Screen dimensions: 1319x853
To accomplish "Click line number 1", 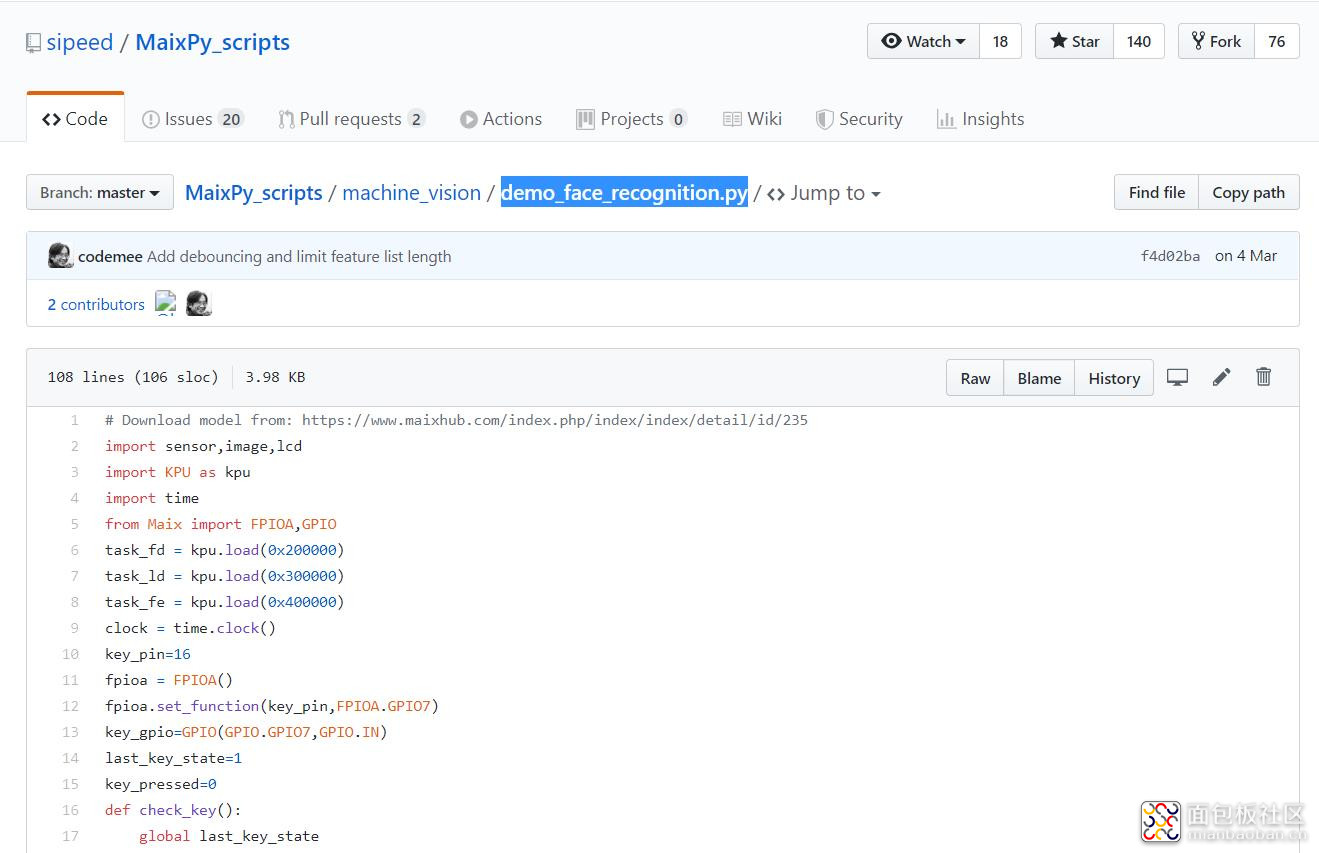I will click(x=74, y=420).
